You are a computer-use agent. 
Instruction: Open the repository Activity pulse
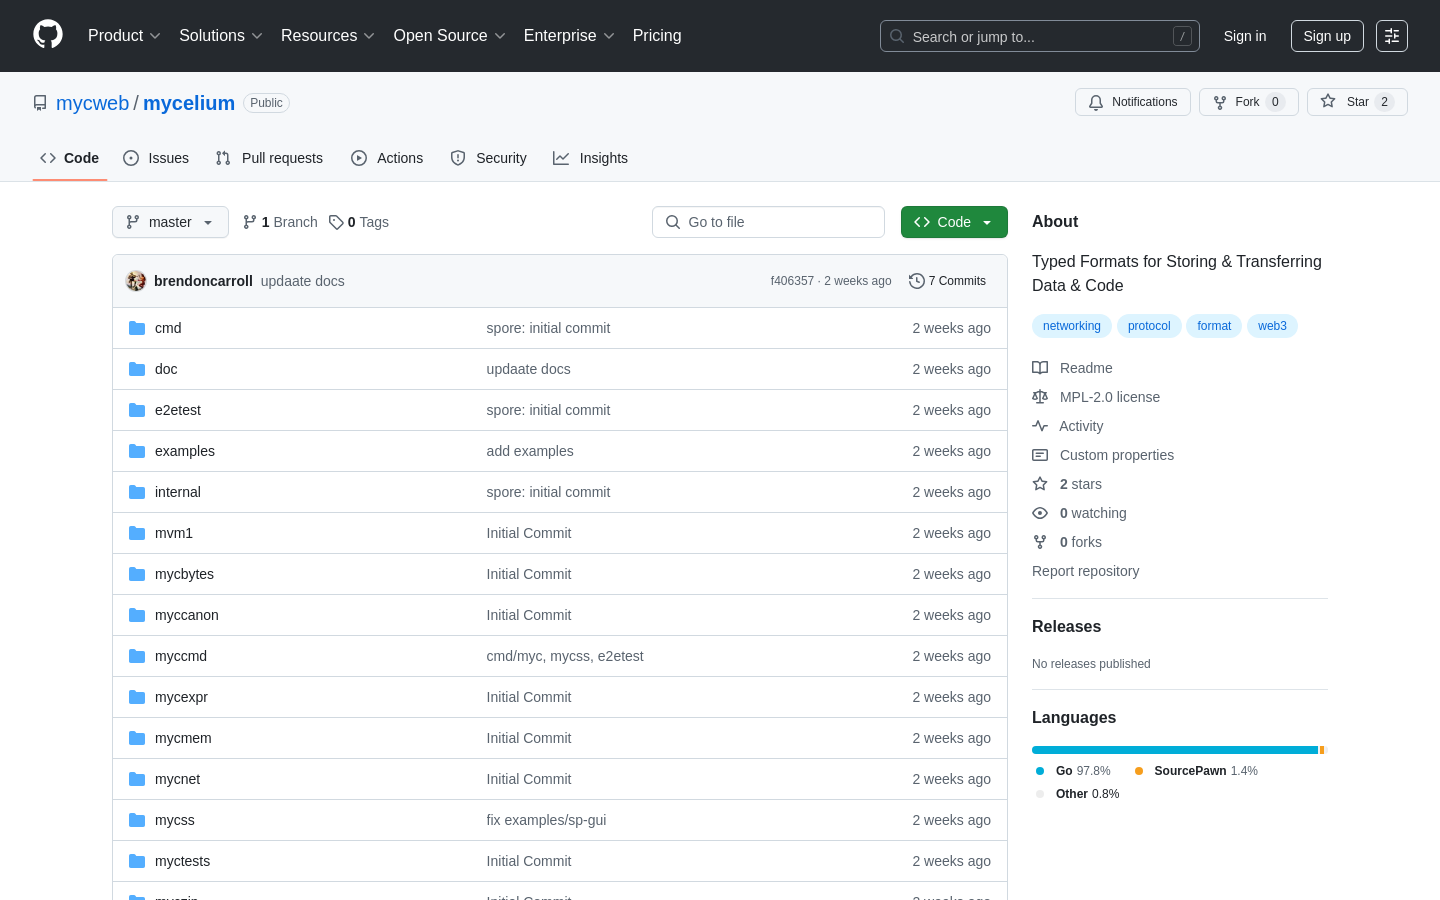click(x=1068, y=426)
